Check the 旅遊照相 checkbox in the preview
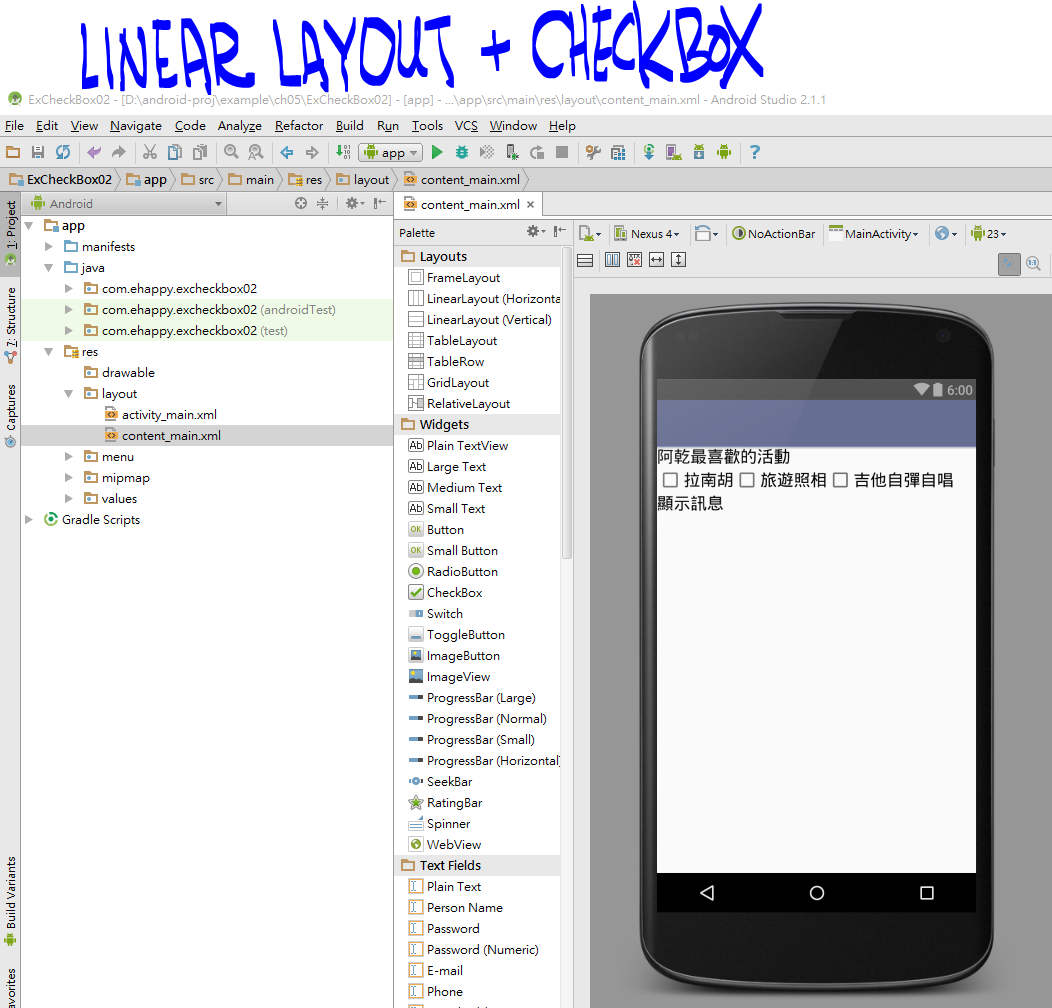Screen dimensions: 1052x1008 click(744, 480)
